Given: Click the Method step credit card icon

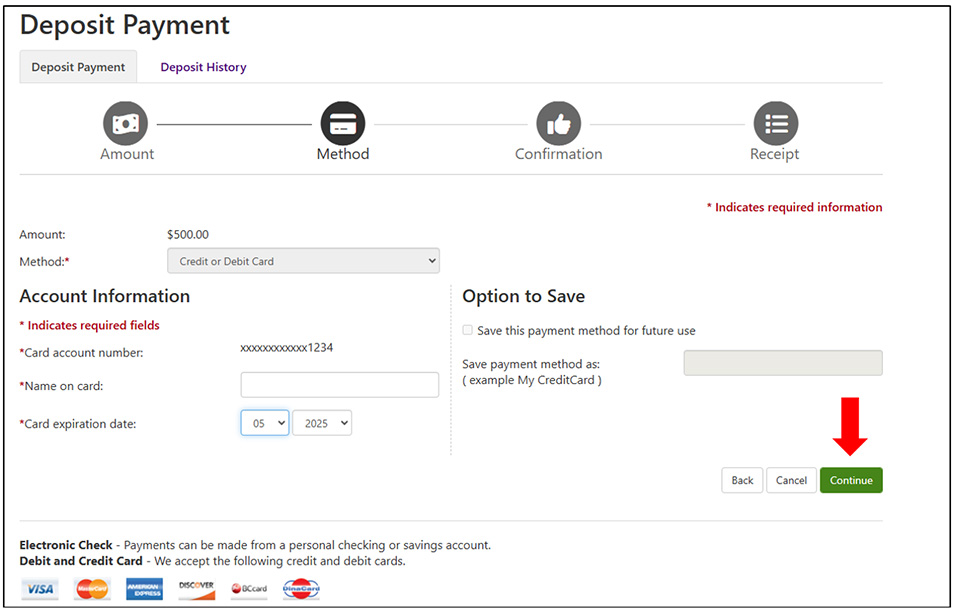Looking at the screenshot, I should (342, 124).
